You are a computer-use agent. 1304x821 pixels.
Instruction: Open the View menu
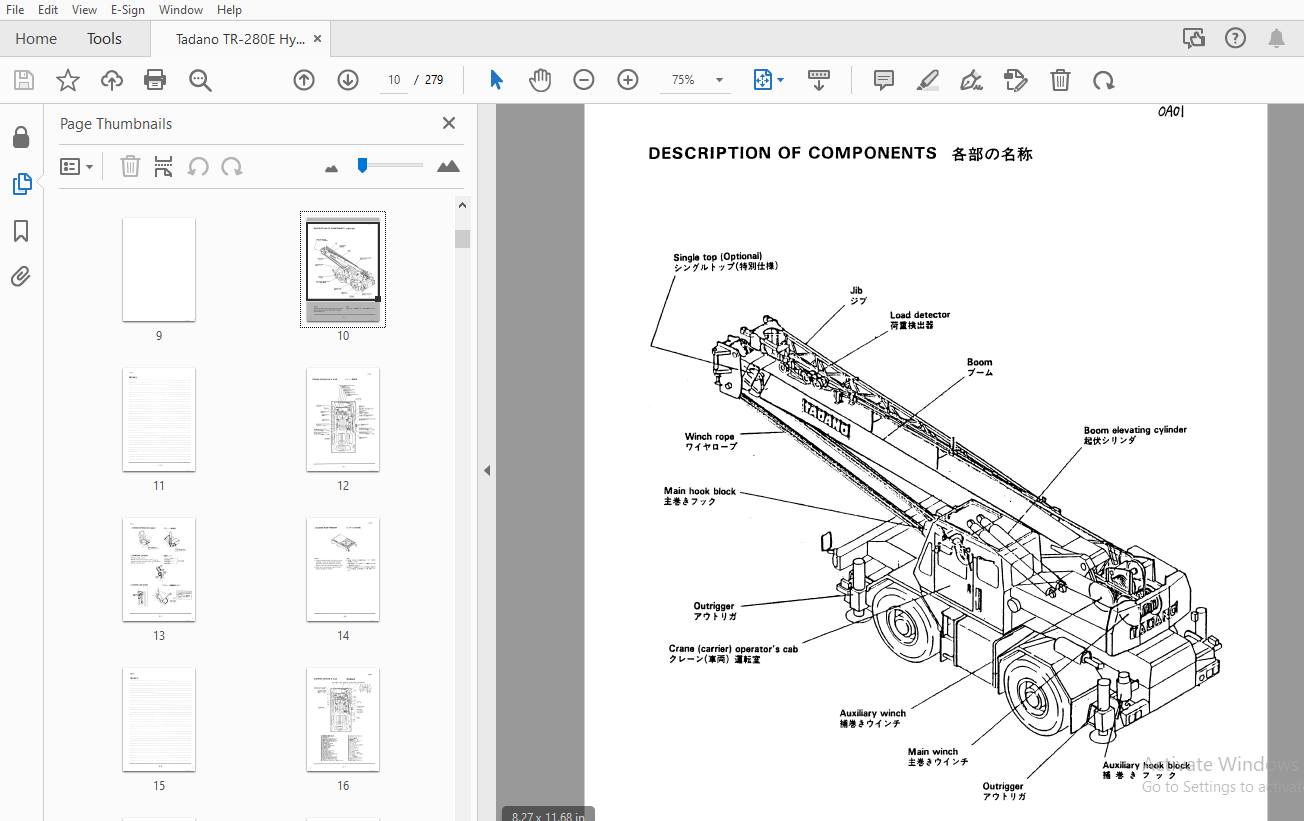pyautogui.click(x=85, y=9)
